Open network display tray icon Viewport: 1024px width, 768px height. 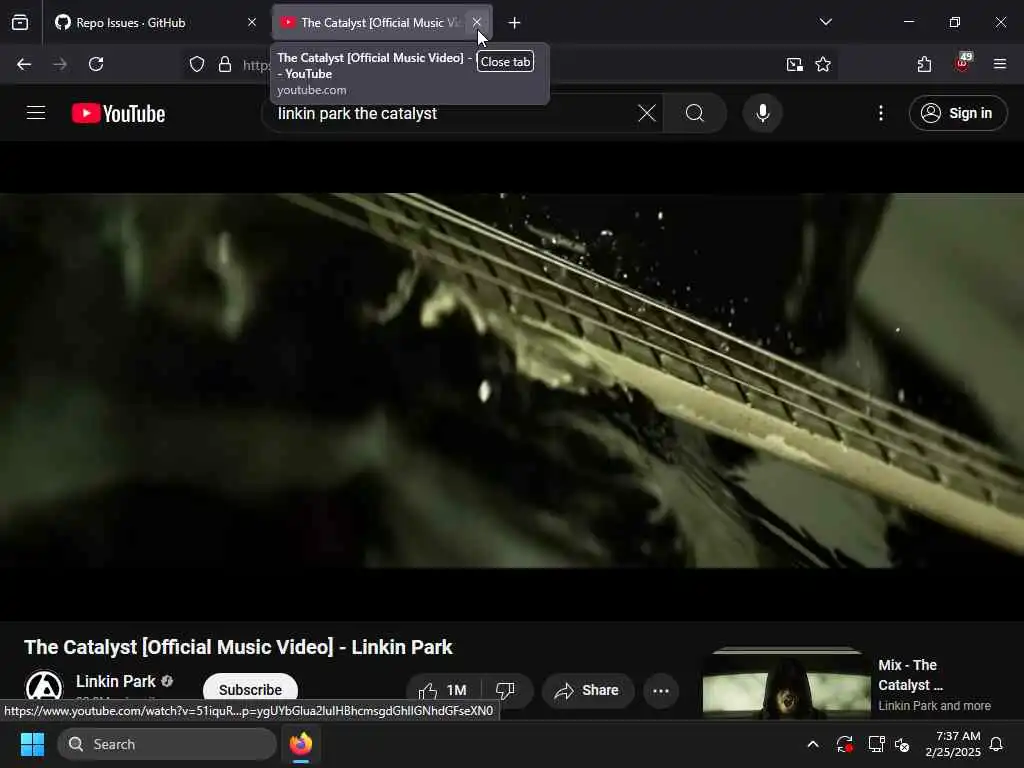tap(876, 744)
